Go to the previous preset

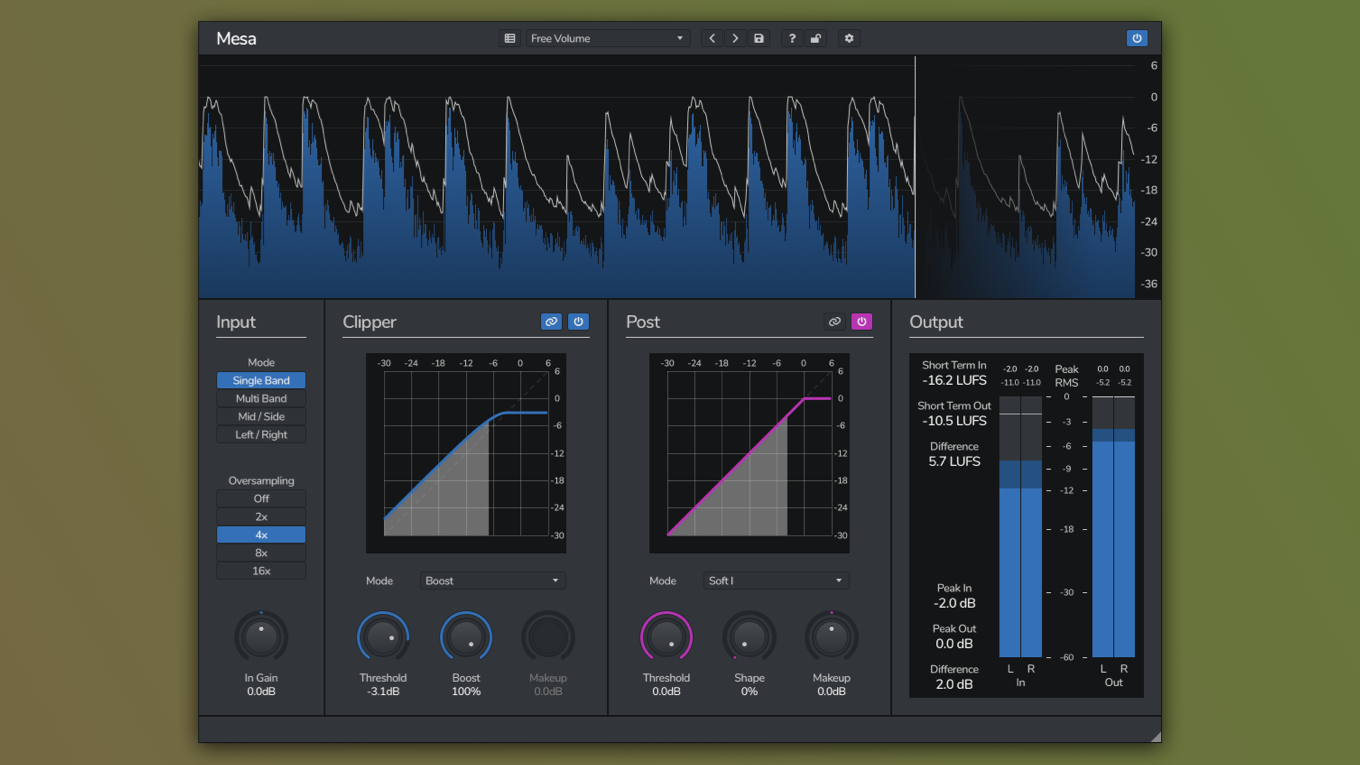tap(712, 38)
